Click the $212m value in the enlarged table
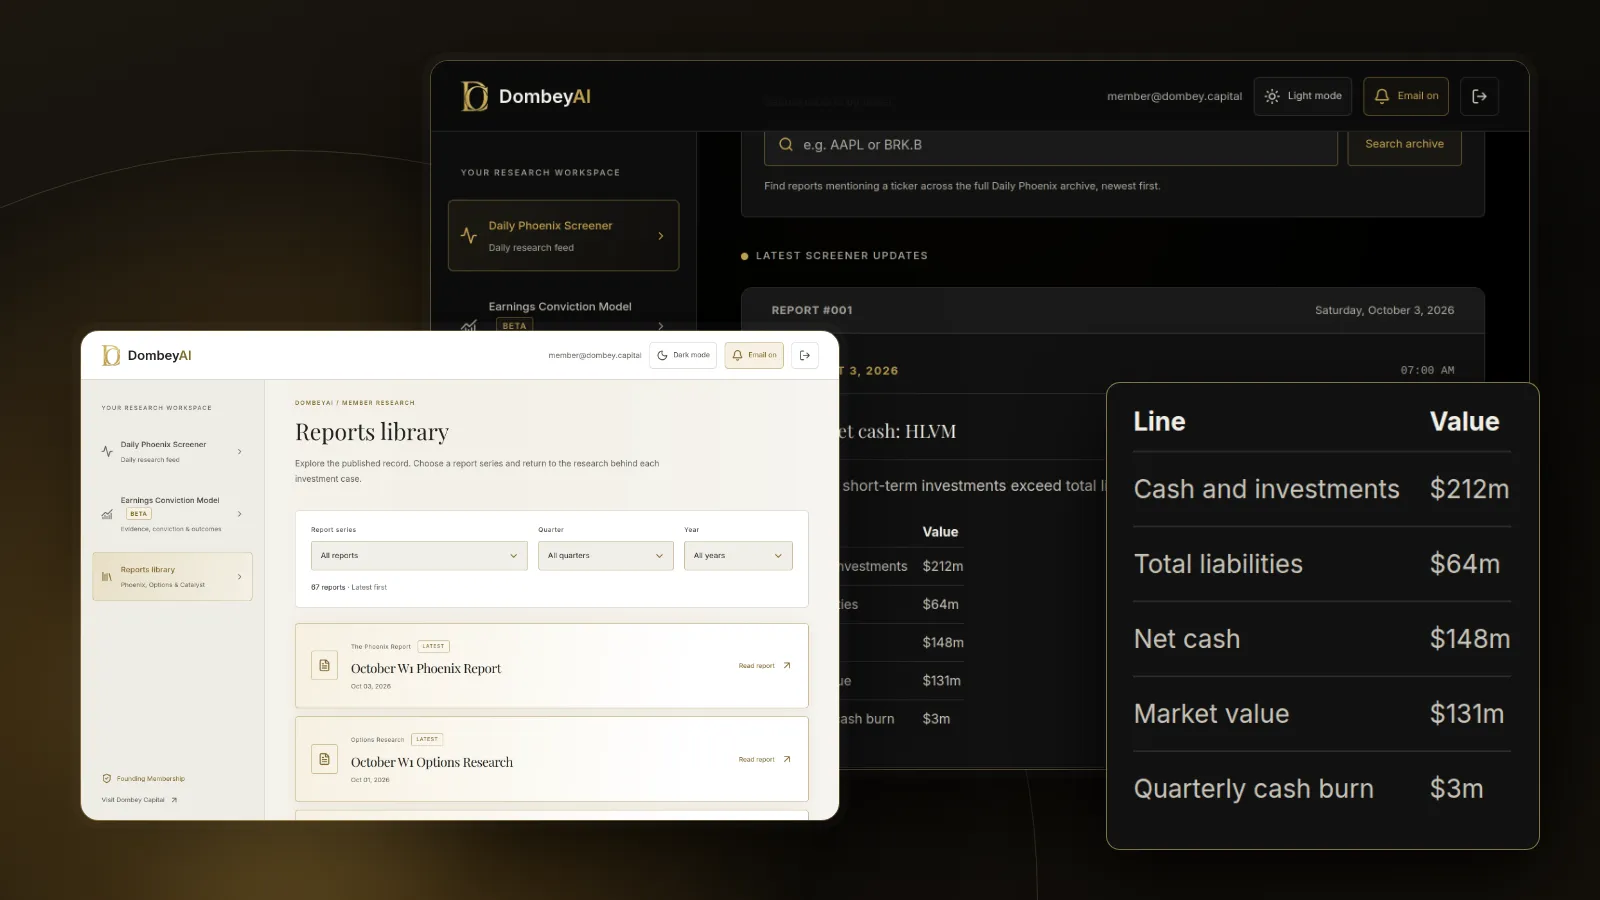 (x=1469, y=489)
